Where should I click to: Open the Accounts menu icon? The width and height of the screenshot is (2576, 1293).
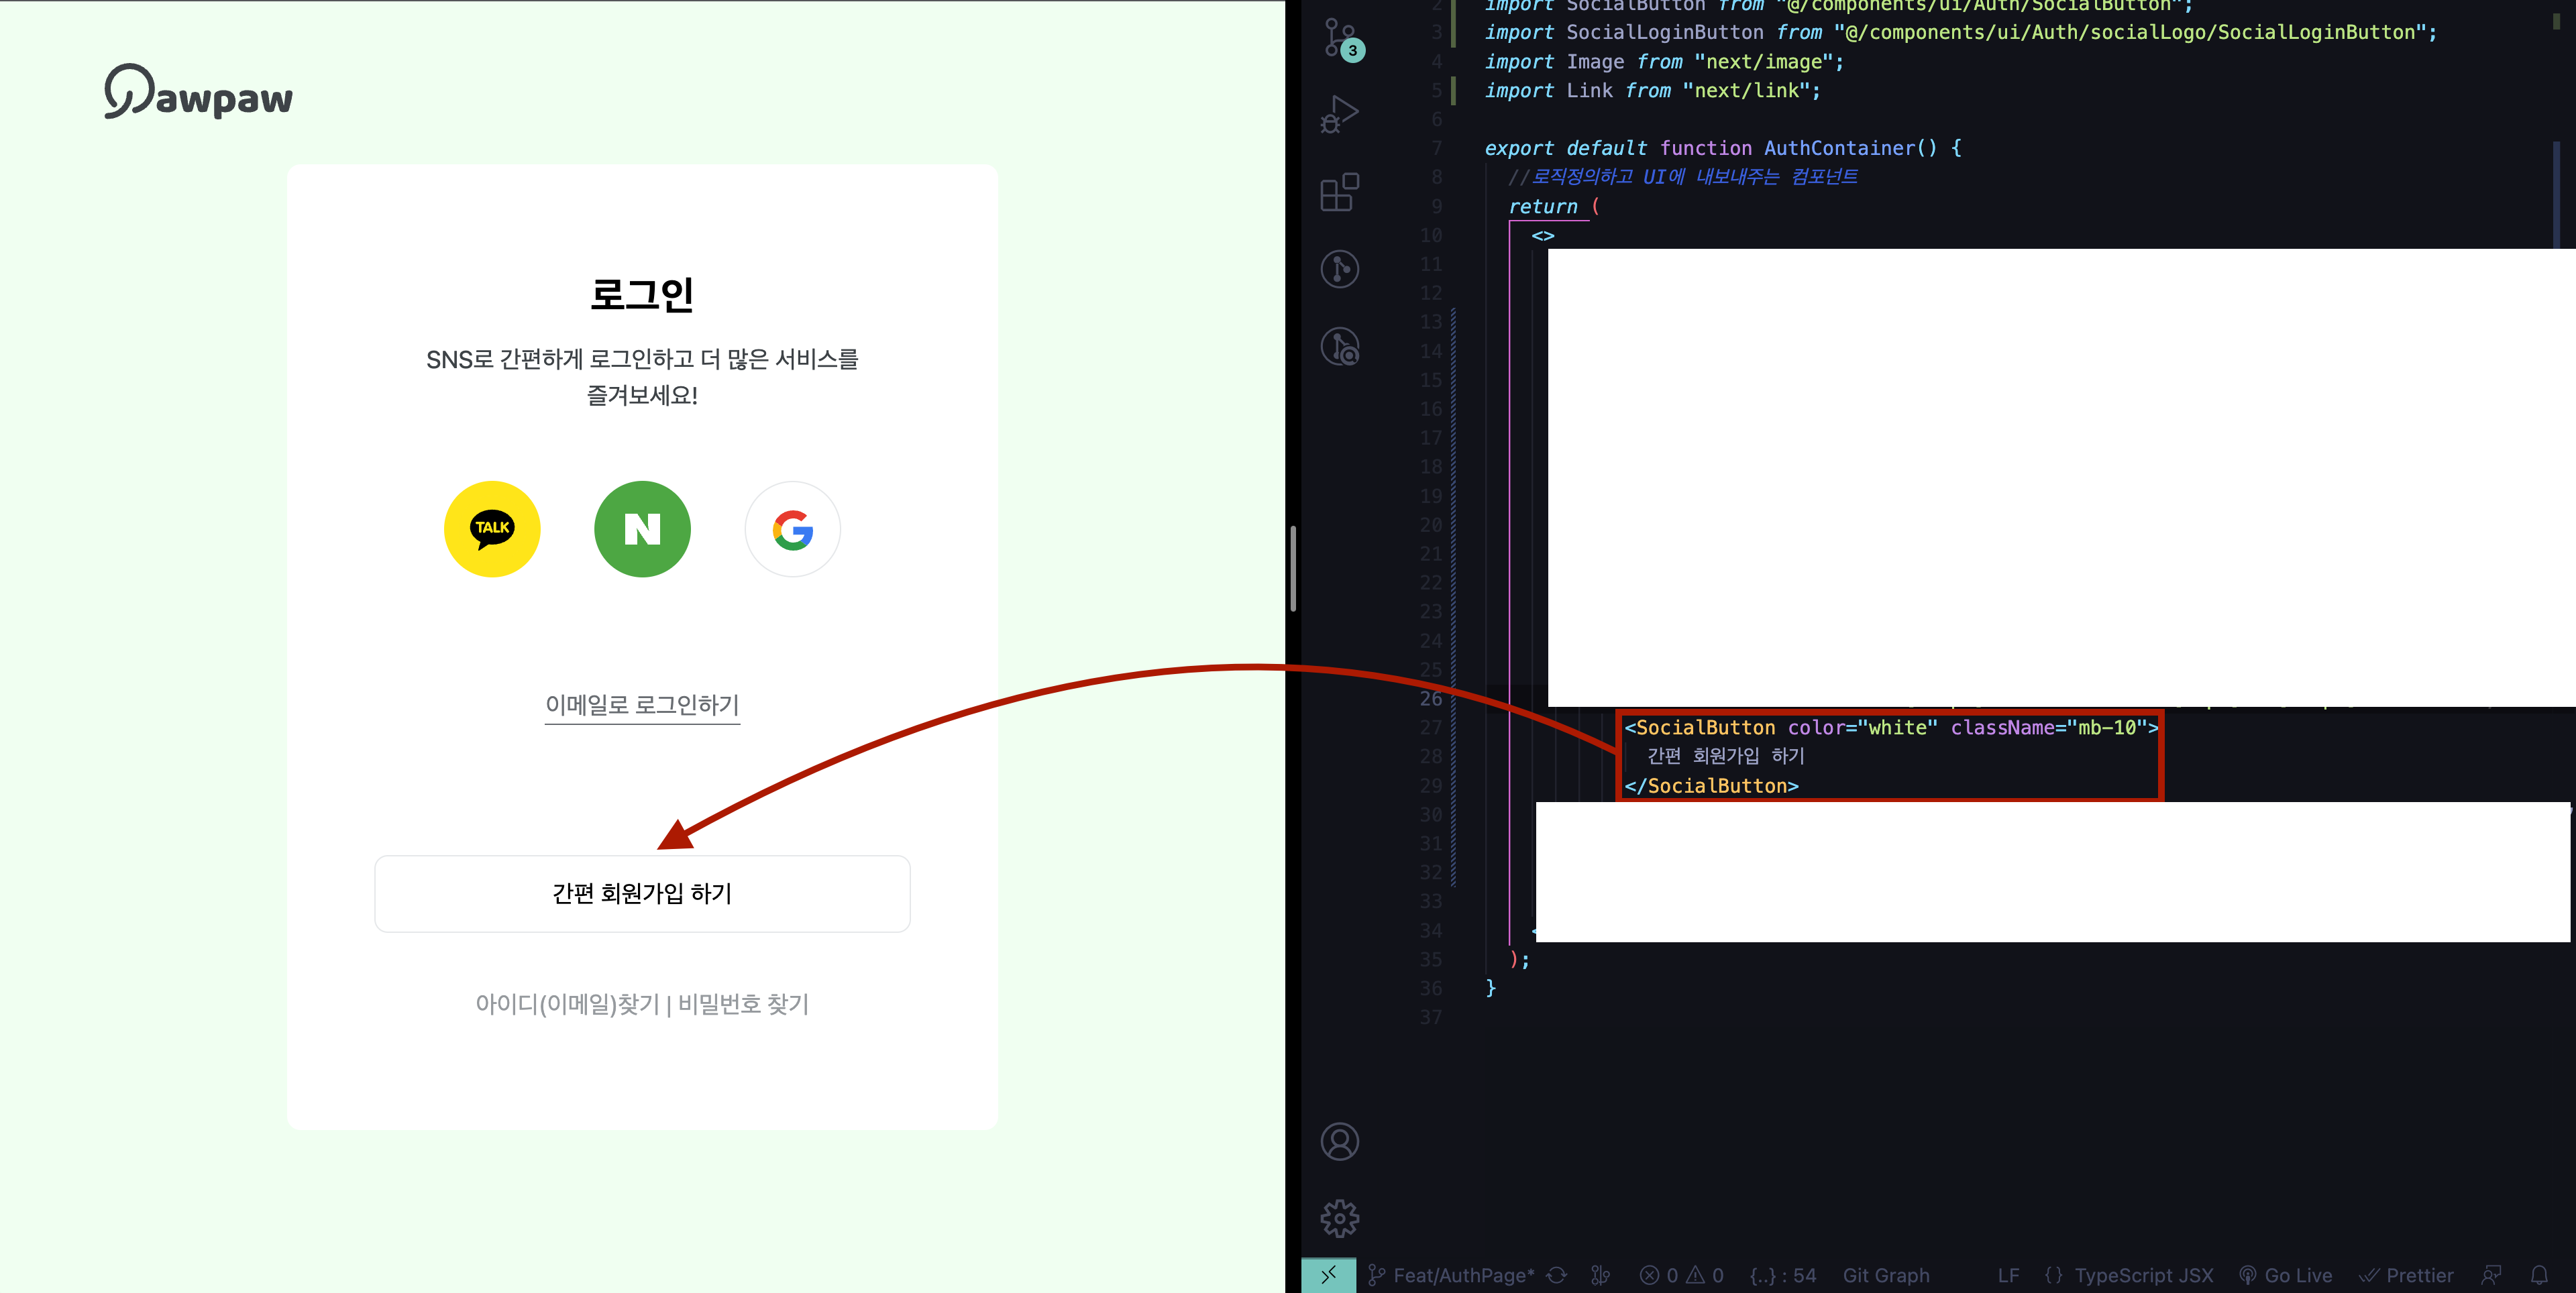tap(1340, 1141)
